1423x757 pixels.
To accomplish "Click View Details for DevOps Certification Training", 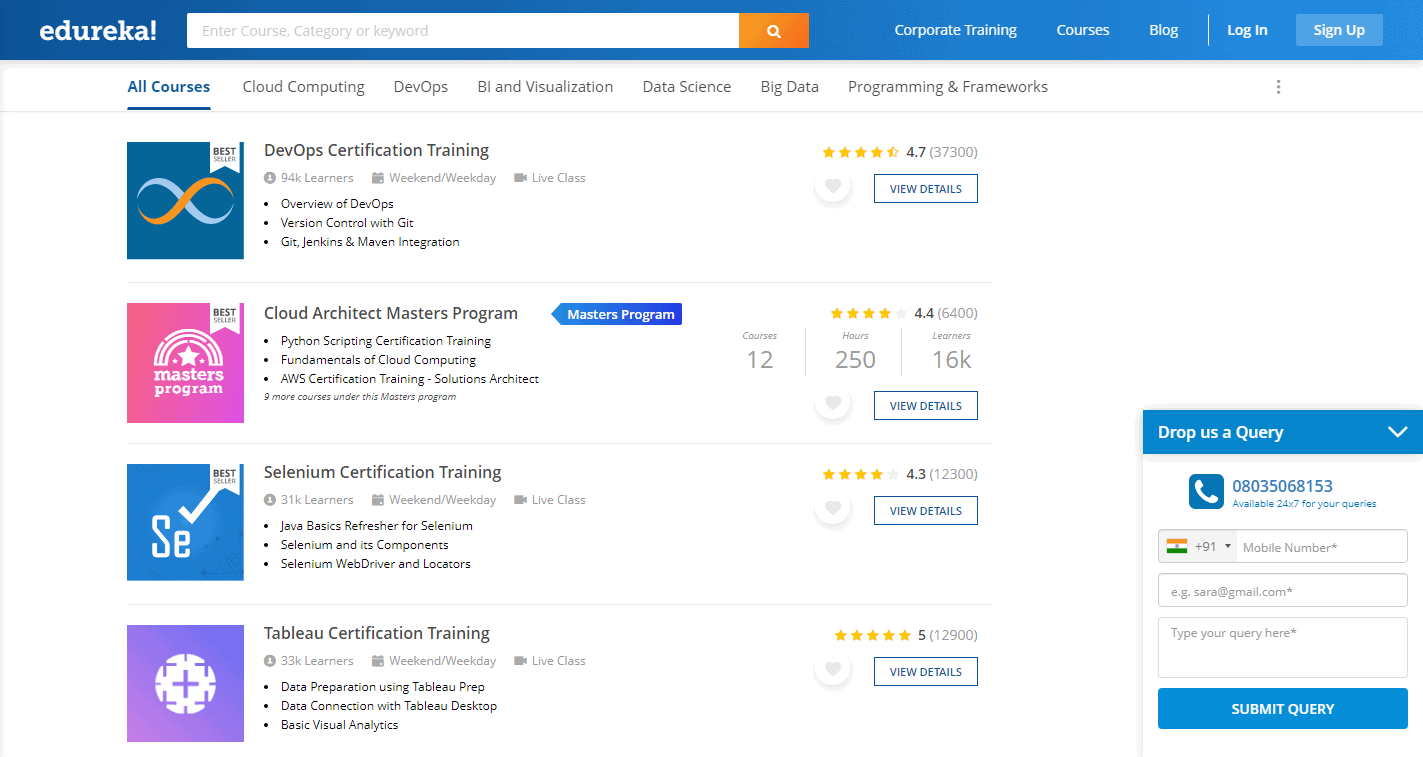I will (925, 189).
